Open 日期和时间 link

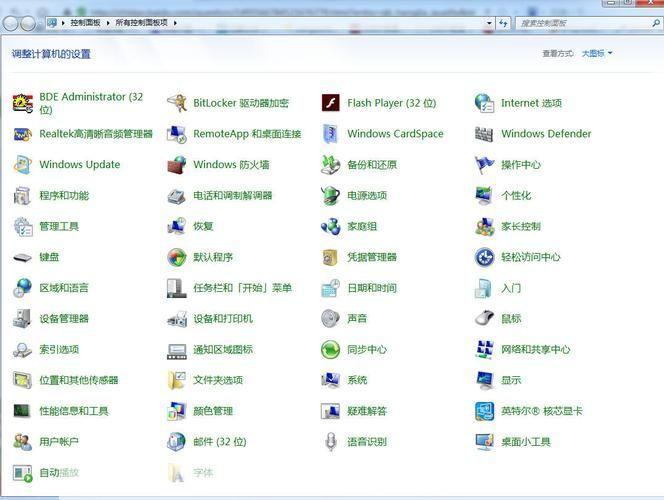pos(372,288)
